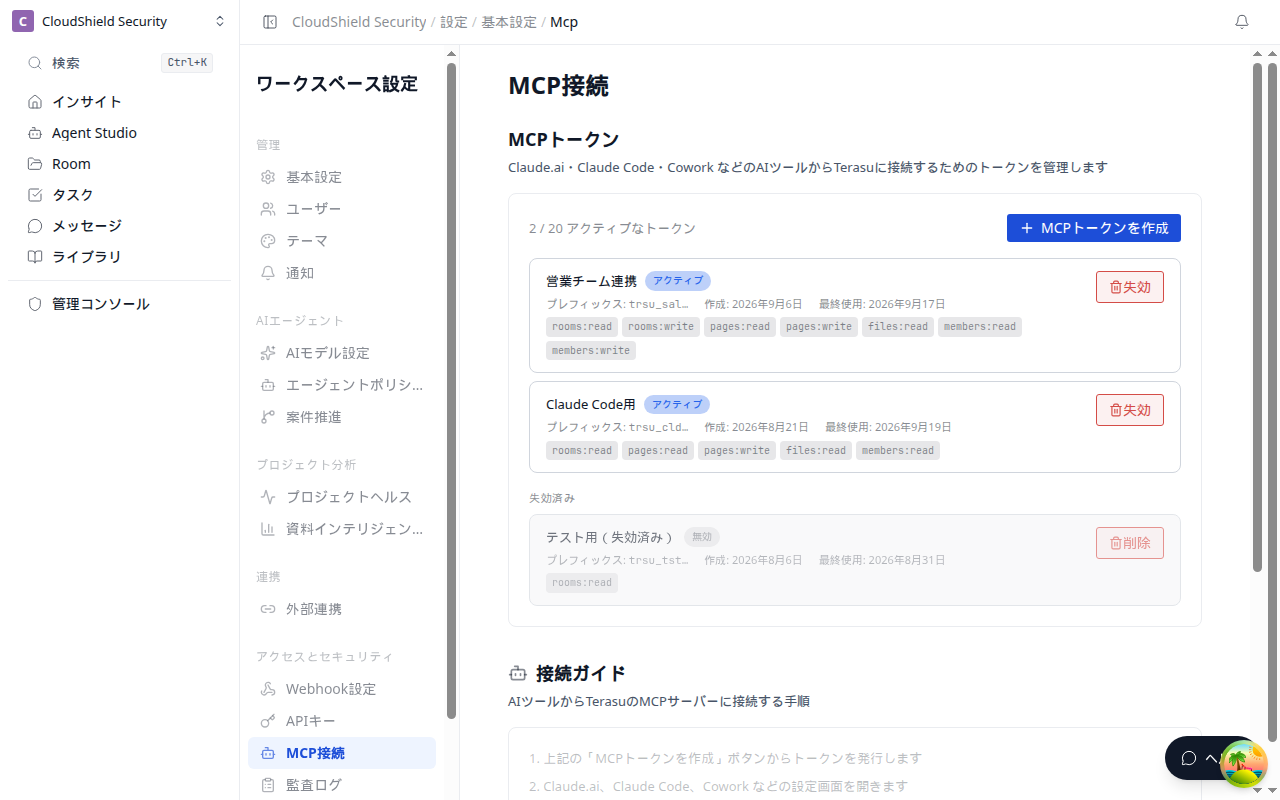1280x800 pixels.
Task: Open 資料インテリジェンス settings
Action: pyautogui.click(x=342, y=529)
